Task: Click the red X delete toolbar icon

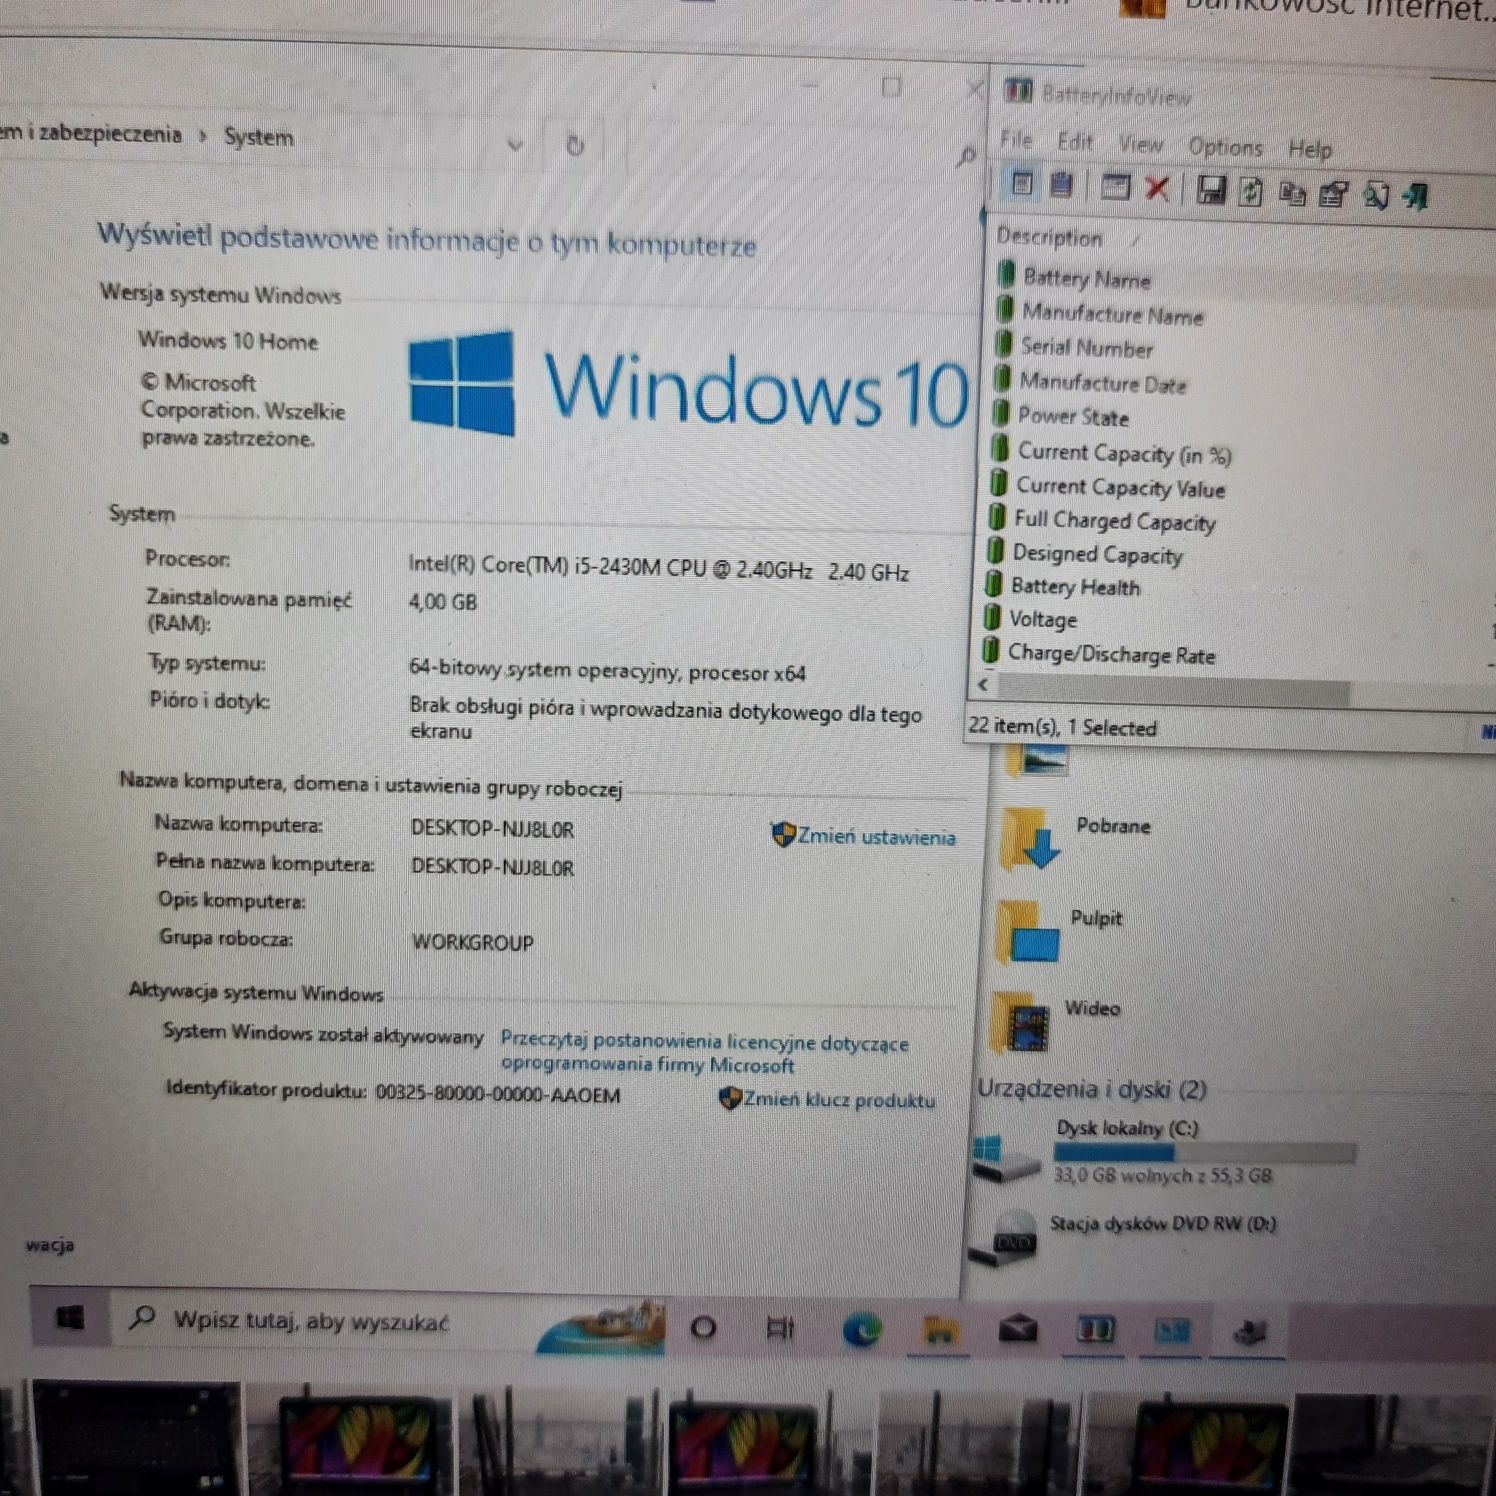Action: pyautogui.click(x=1157, y=188)
